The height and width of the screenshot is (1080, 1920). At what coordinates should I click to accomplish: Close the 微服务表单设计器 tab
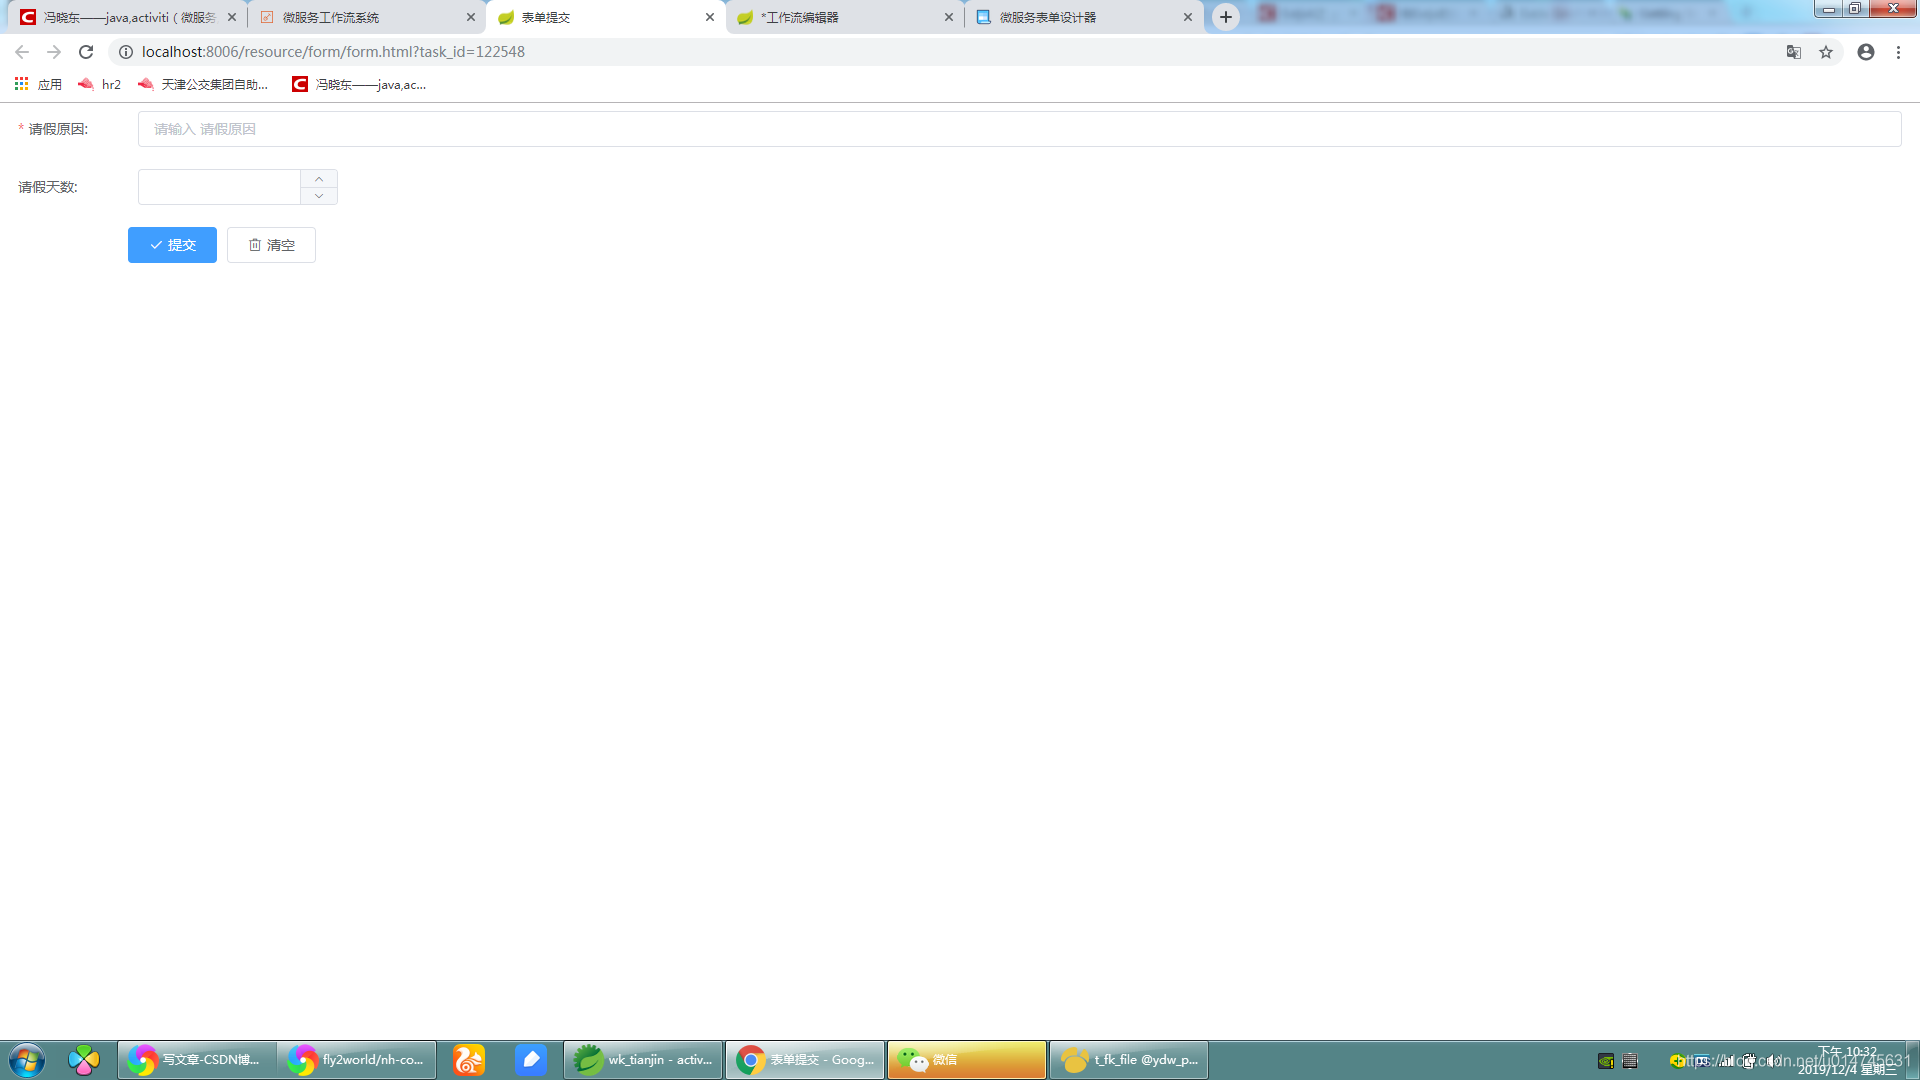pos(1188,17)
